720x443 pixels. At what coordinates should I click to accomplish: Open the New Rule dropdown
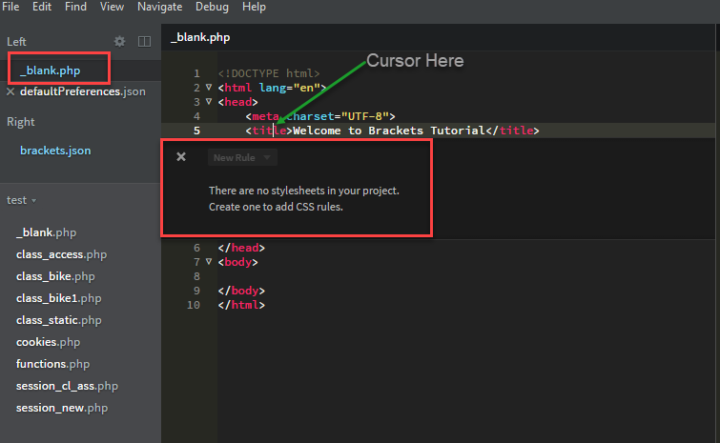click(242, 157)
